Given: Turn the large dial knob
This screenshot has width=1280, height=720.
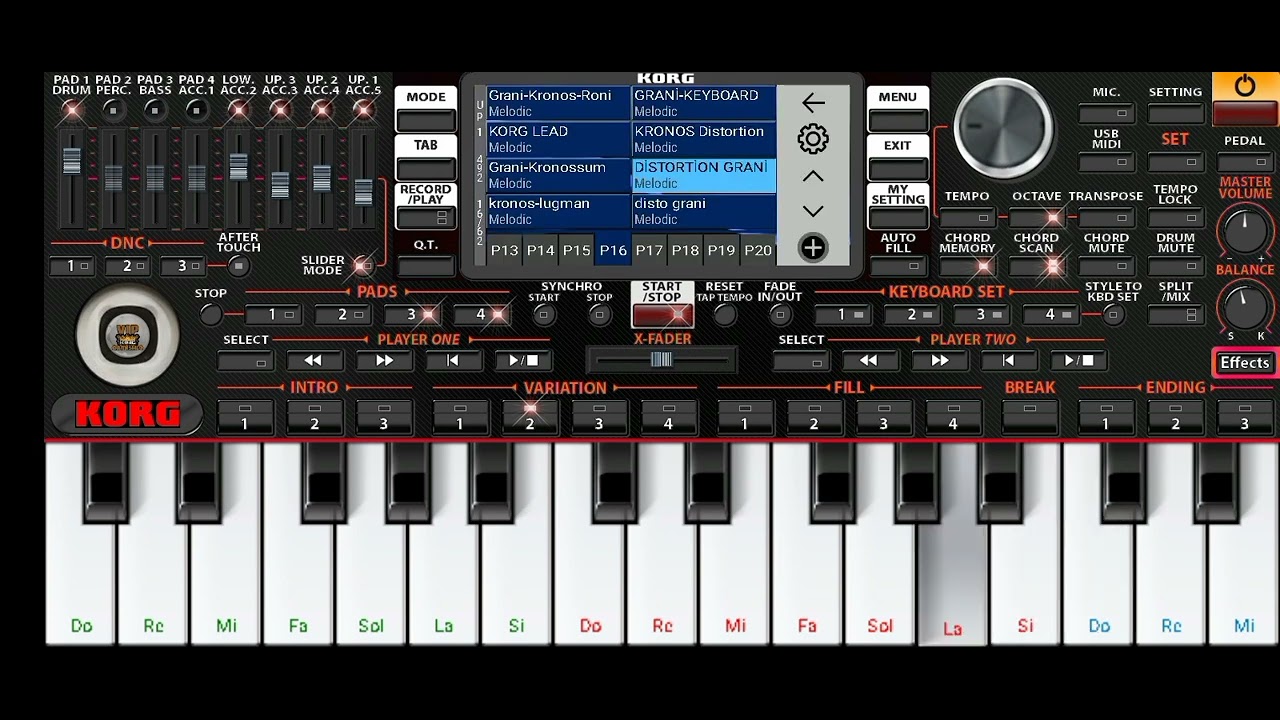Looking at the screenshot, I should point(1003,127).
